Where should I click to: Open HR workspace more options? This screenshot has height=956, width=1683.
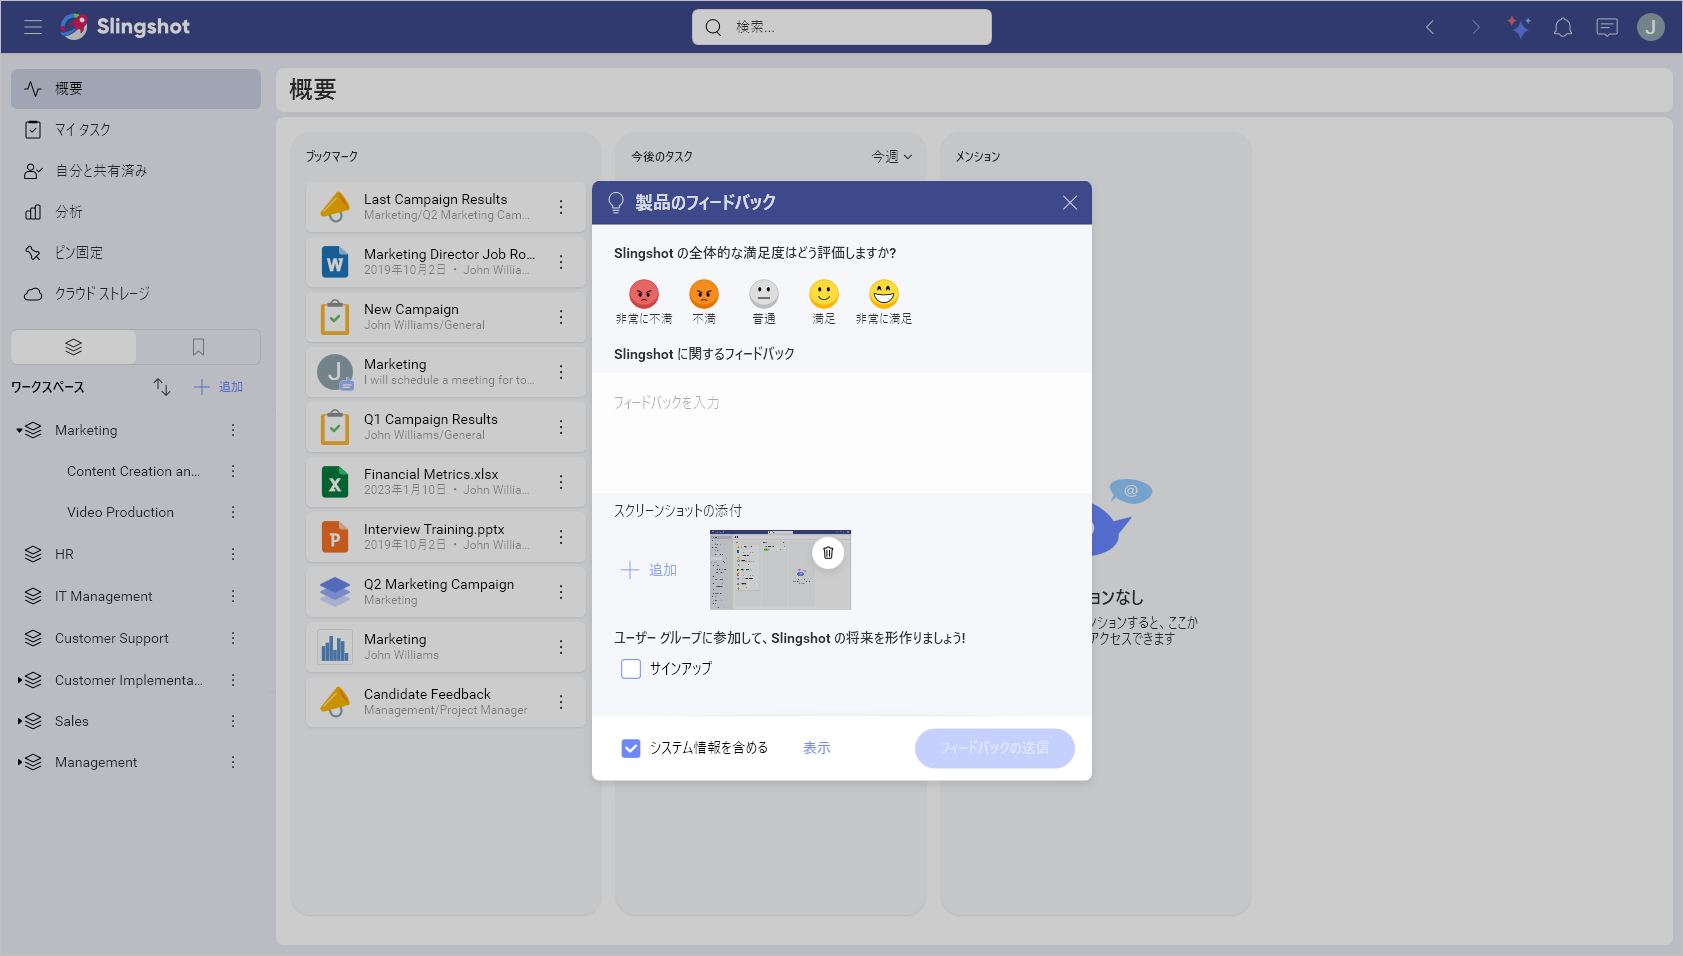233,554
